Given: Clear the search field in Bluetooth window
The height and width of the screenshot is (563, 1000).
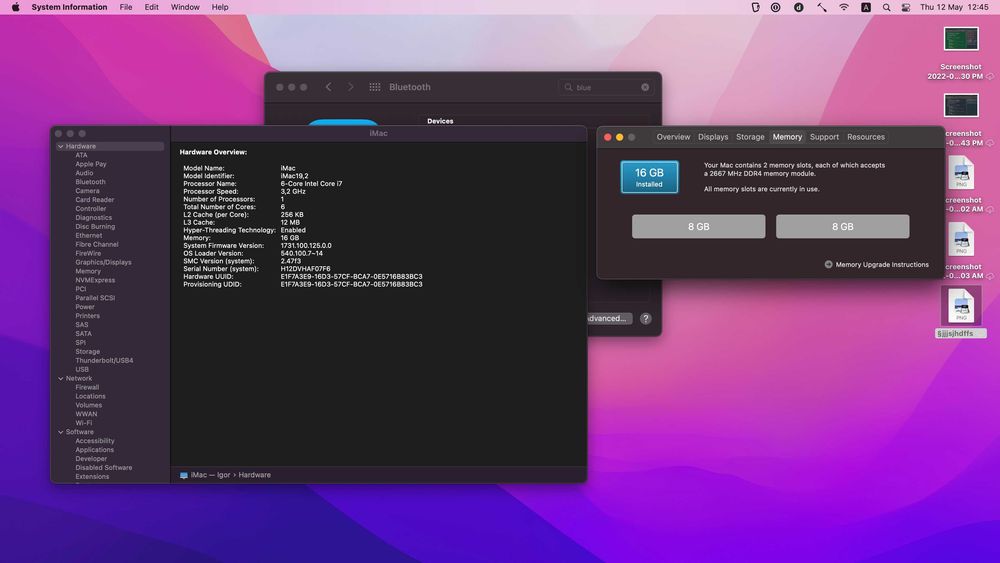Looking at the screenshot, I should 645,87.
